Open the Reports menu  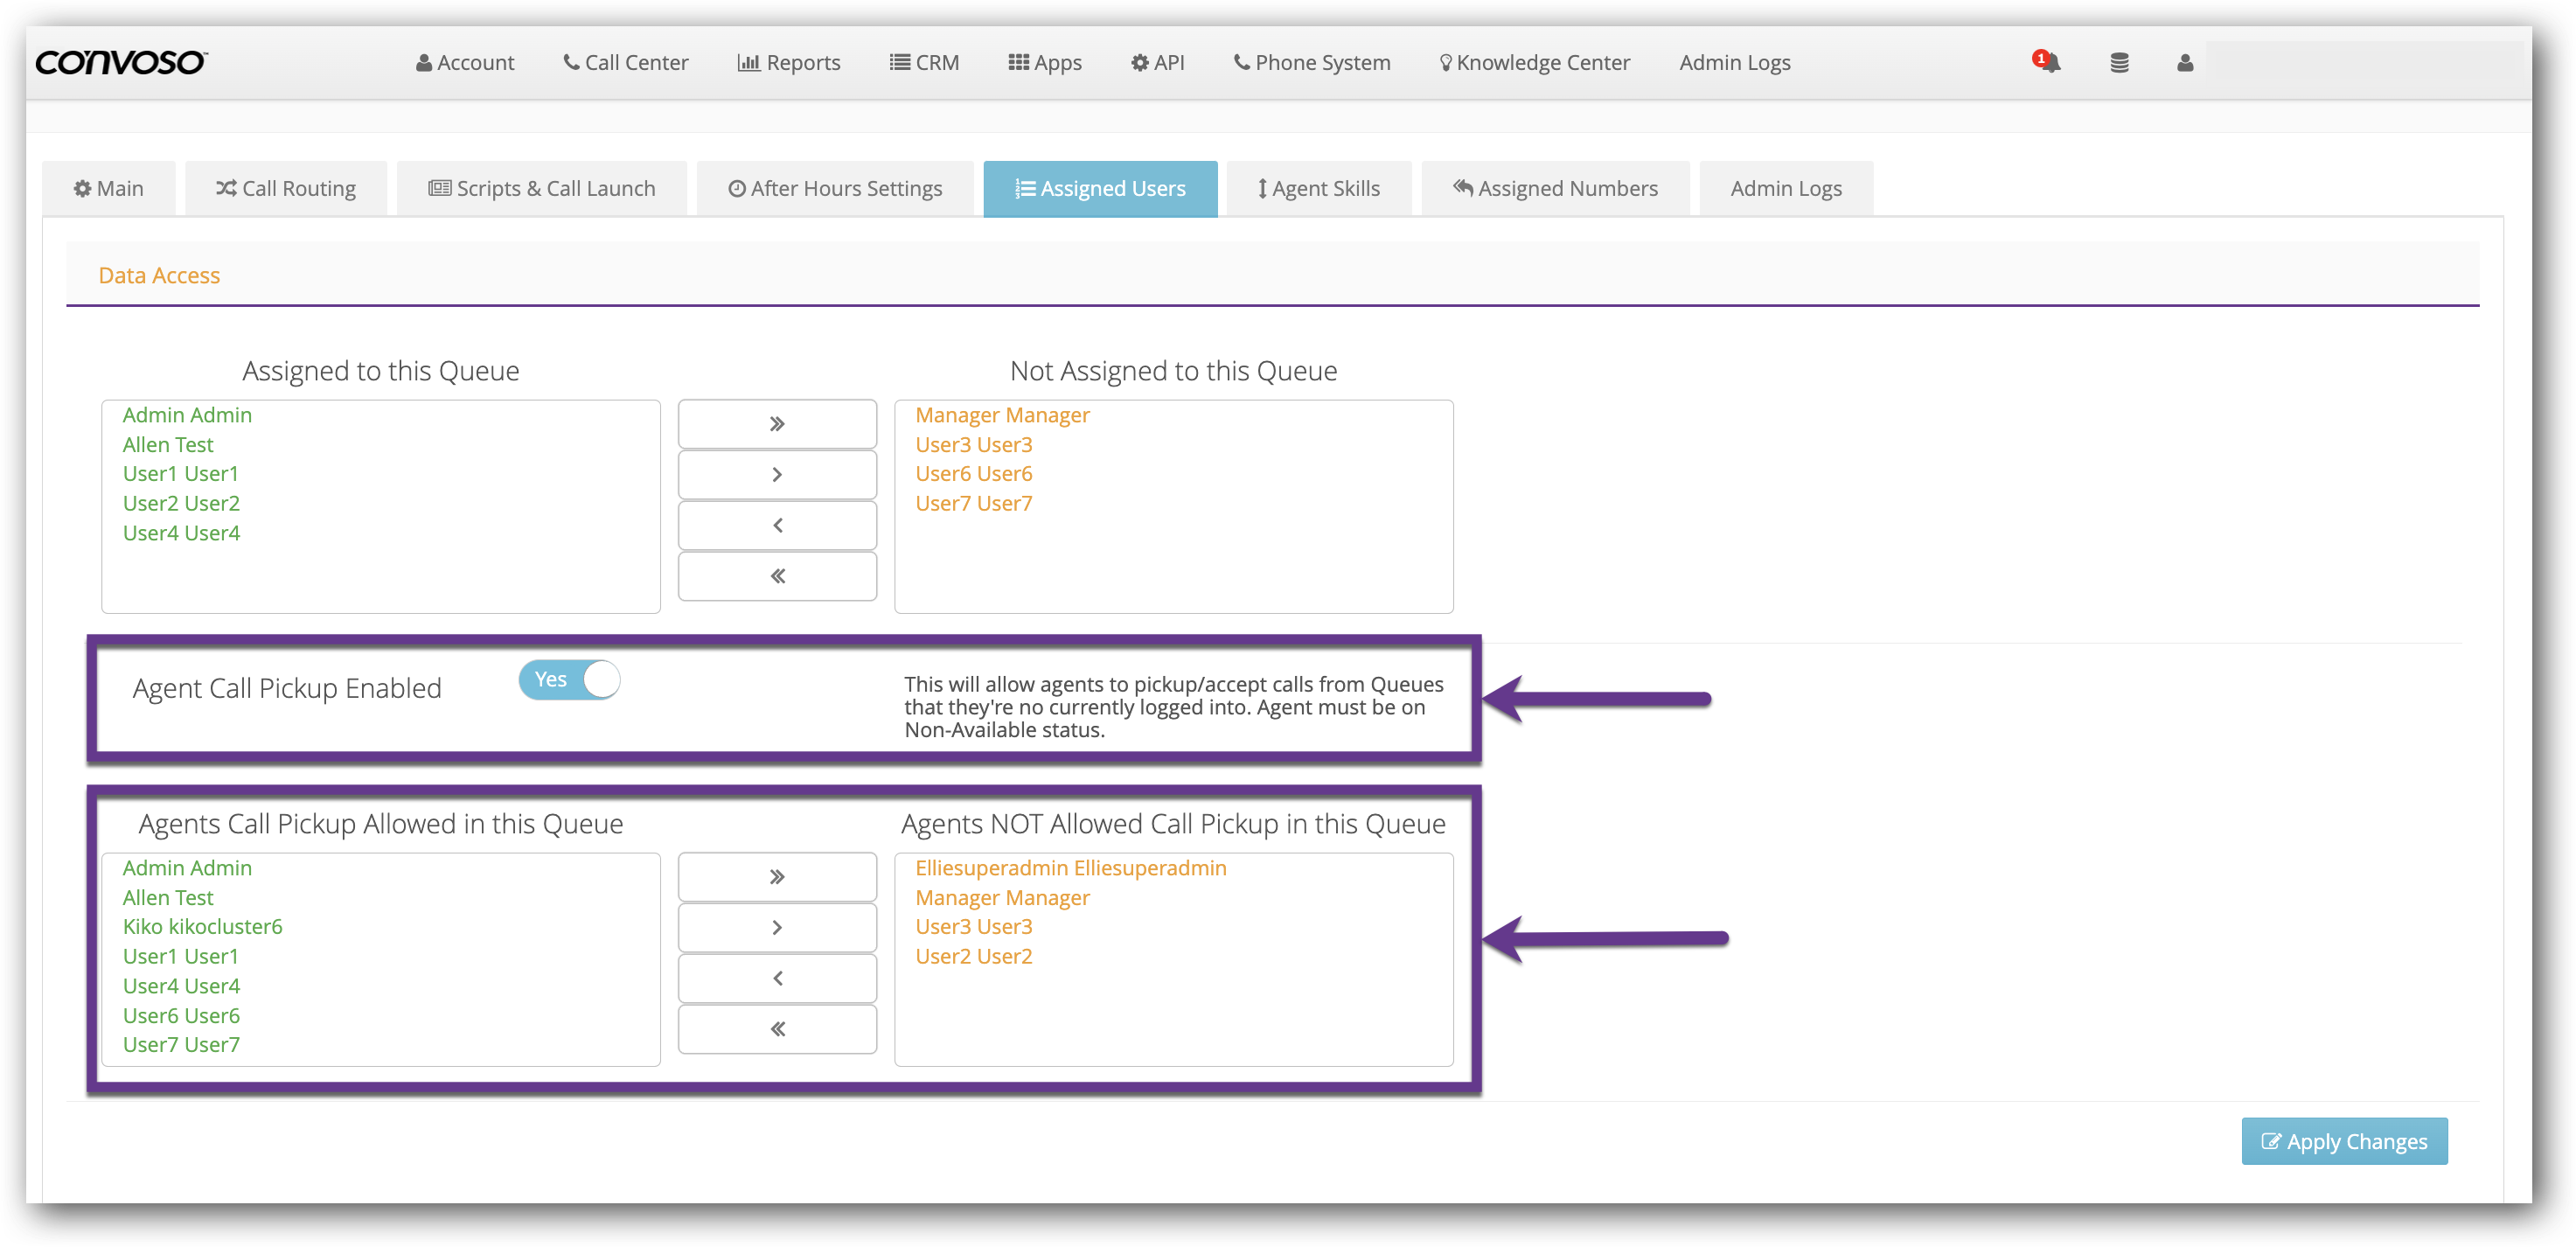tap(789, 63)
